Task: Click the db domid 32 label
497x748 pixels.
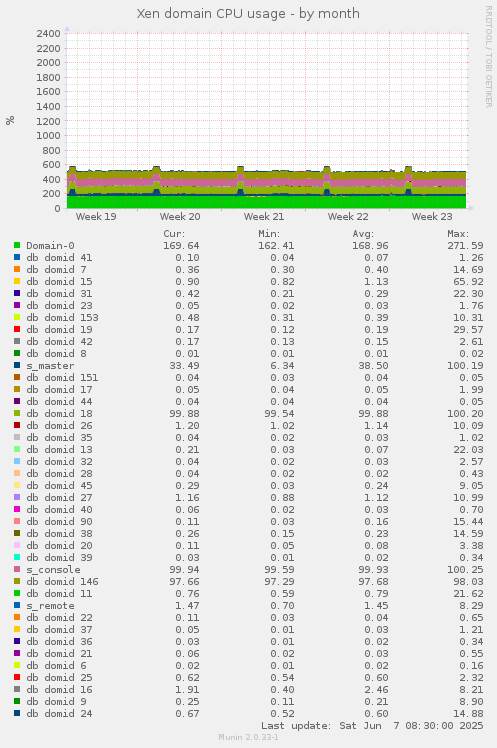Action: (59, 461)
